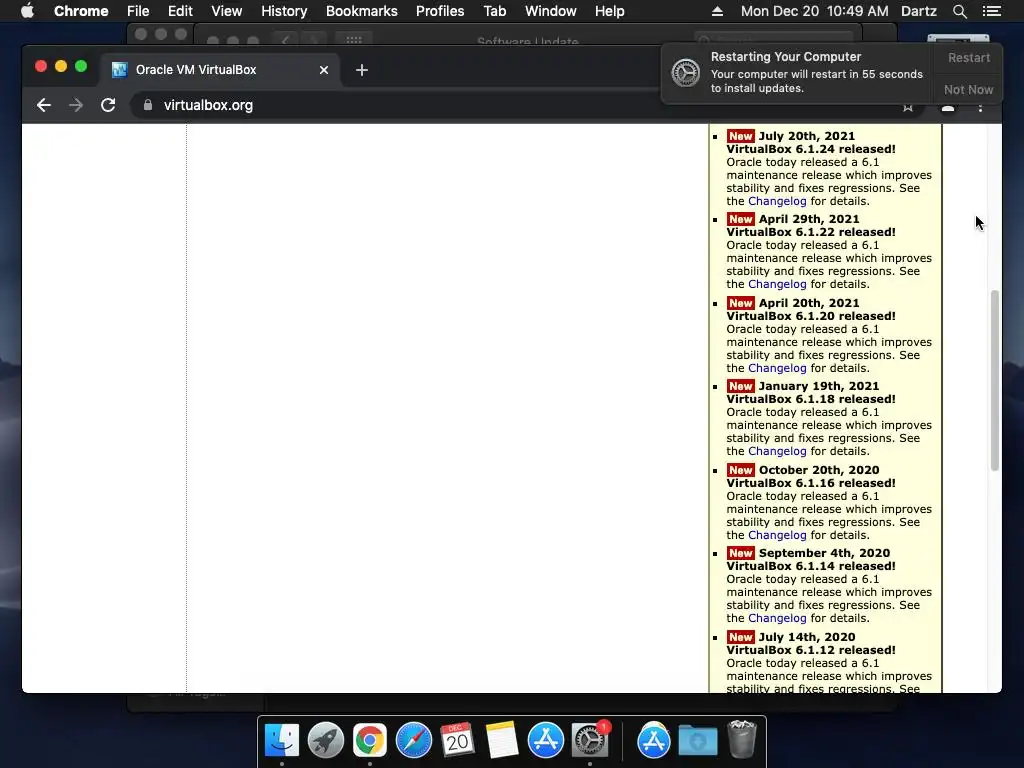Open Changelog link for VirtualBox 6.1.22
Image resolution: width=1024 pixels, height=768 pixels.
pyautogui.click(x=777, y=284)
